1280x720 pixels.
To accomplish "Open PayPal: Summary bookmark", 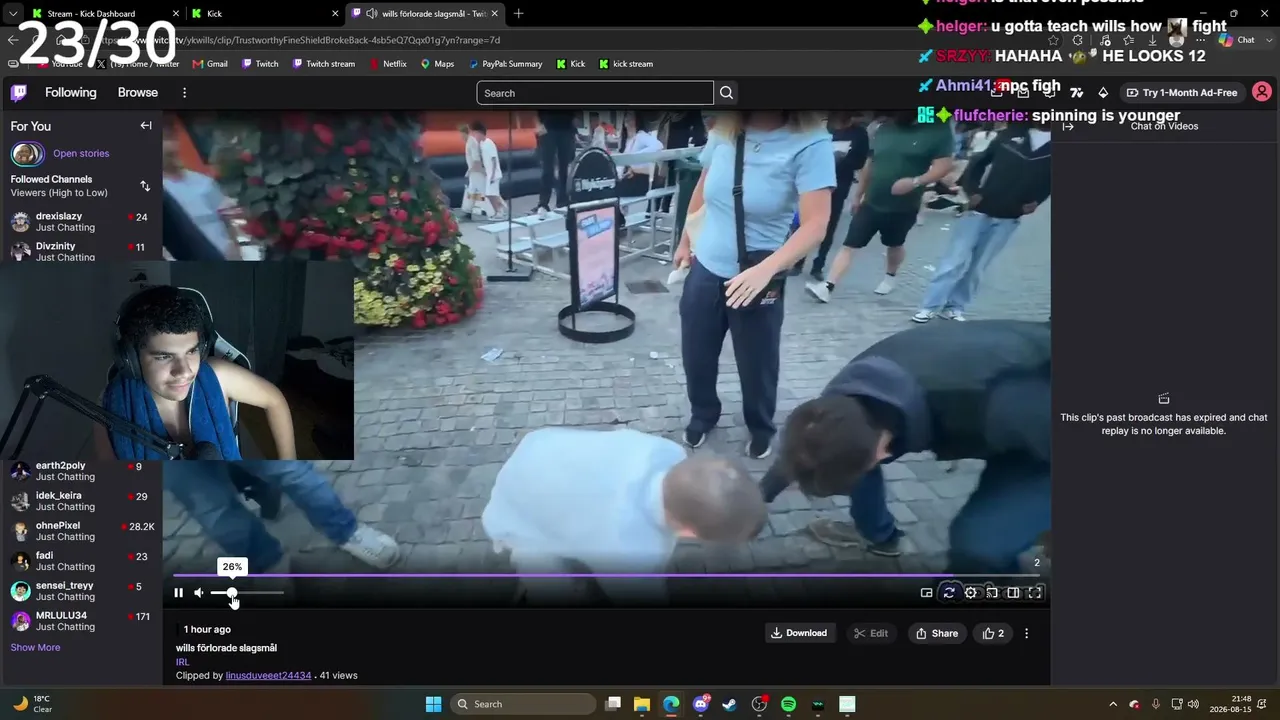I will pyautogui.click(x=505, y=64).
